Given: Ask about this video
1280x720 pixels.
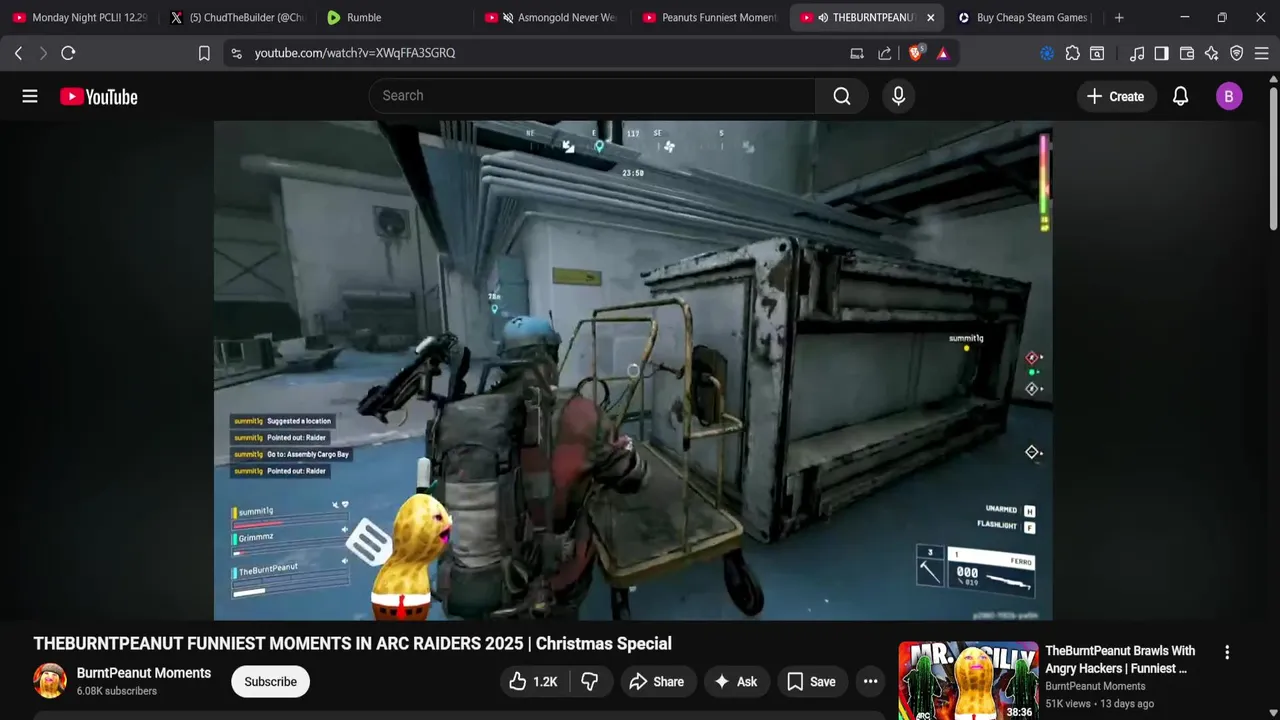Looking at the screenshot, I should pos(736,682).
